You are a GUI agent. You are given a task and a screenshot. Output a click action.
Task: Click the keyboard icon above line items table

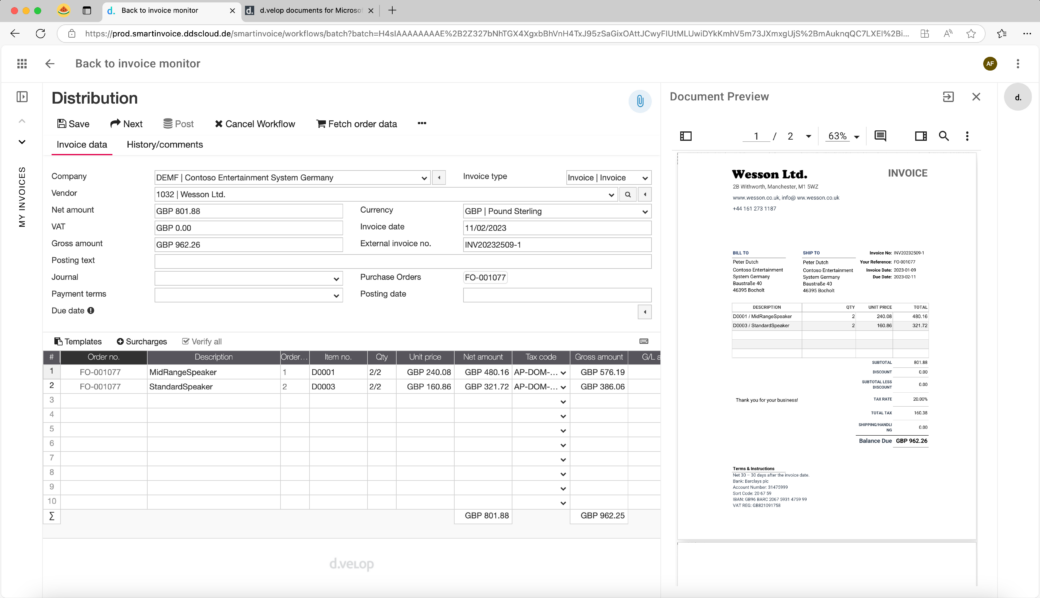click(643, 341)
